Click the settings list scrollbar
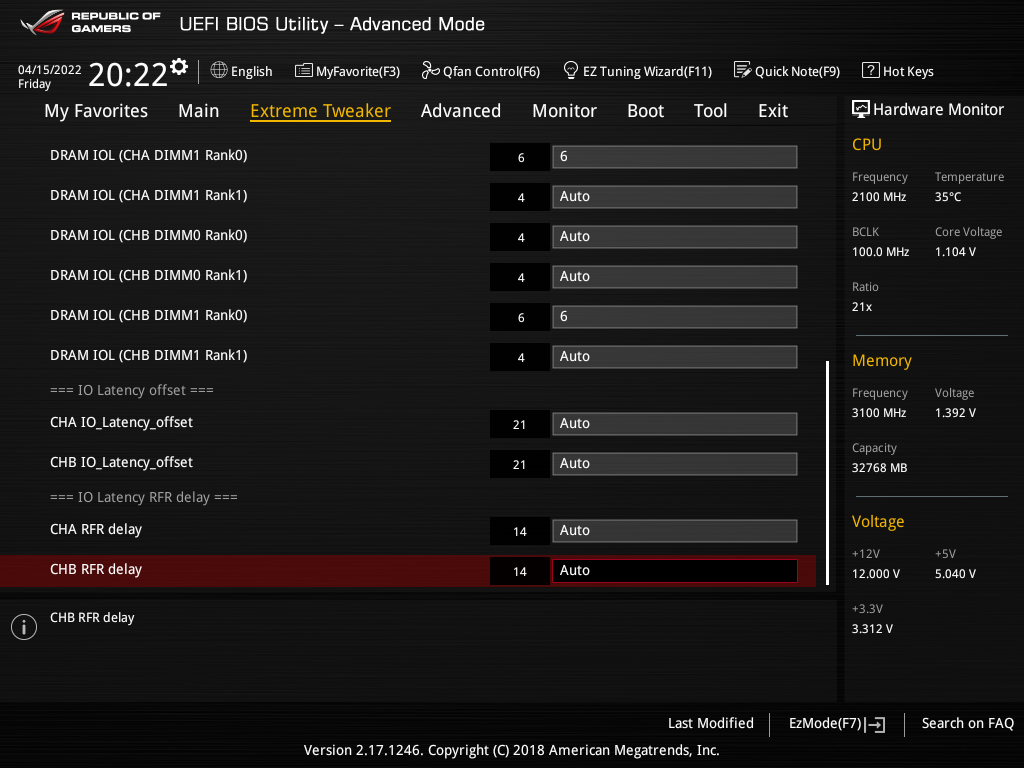 [x=827, y=473]
